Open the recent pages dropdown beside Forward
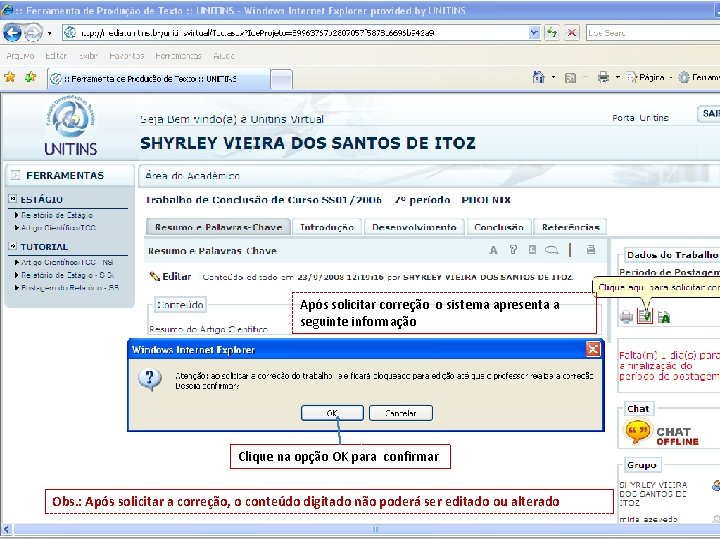This screenshot has width=720, height=540. pyautogui.click(x=49, y=33)
